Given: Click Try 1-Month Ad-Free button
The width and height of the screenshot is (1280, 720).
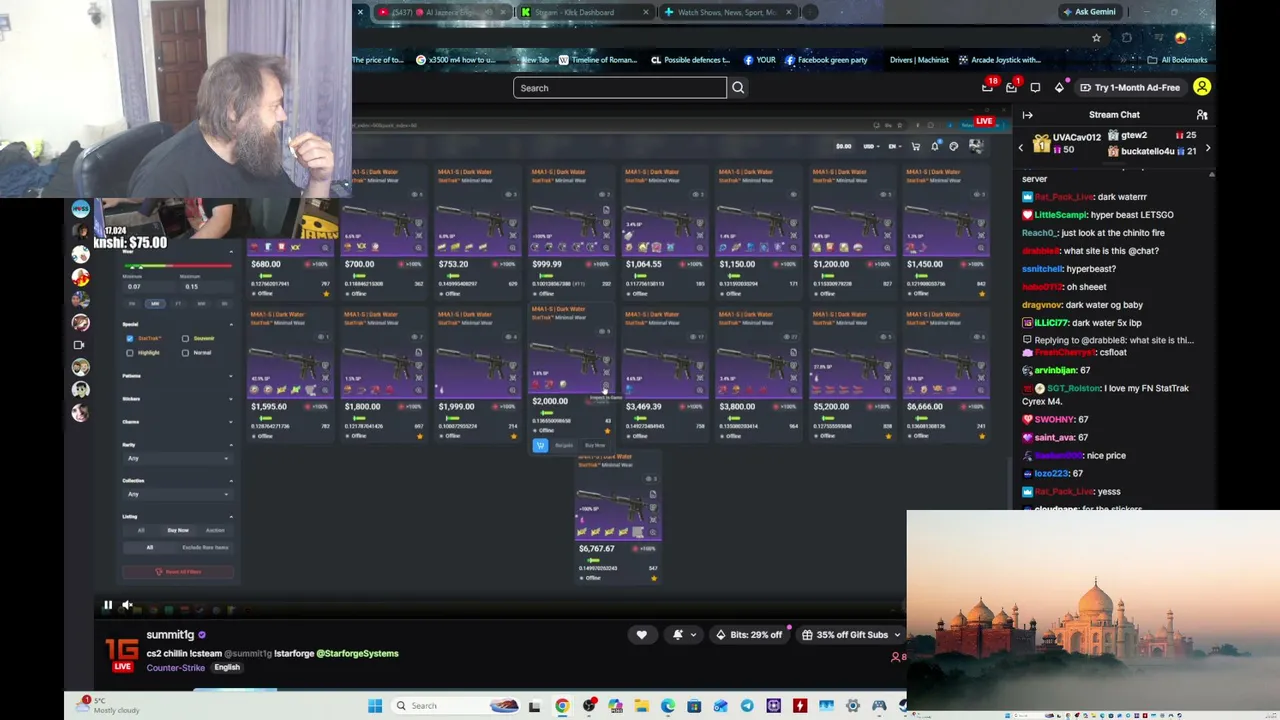Looking at the screenshot, I should 1130,88.
